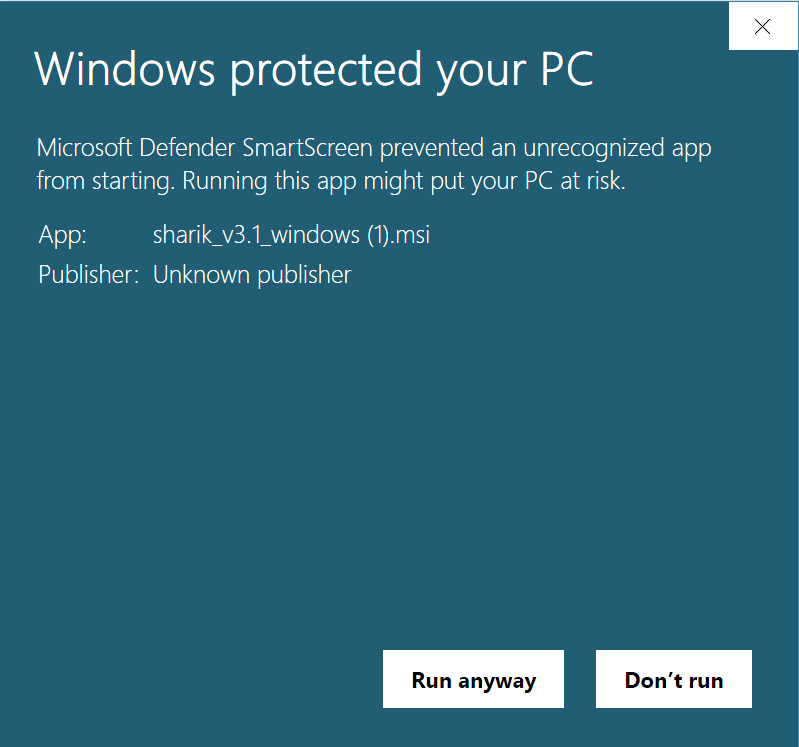Click the 'Publisher:' label
The image size is (799, 747).
click(89, 275)
